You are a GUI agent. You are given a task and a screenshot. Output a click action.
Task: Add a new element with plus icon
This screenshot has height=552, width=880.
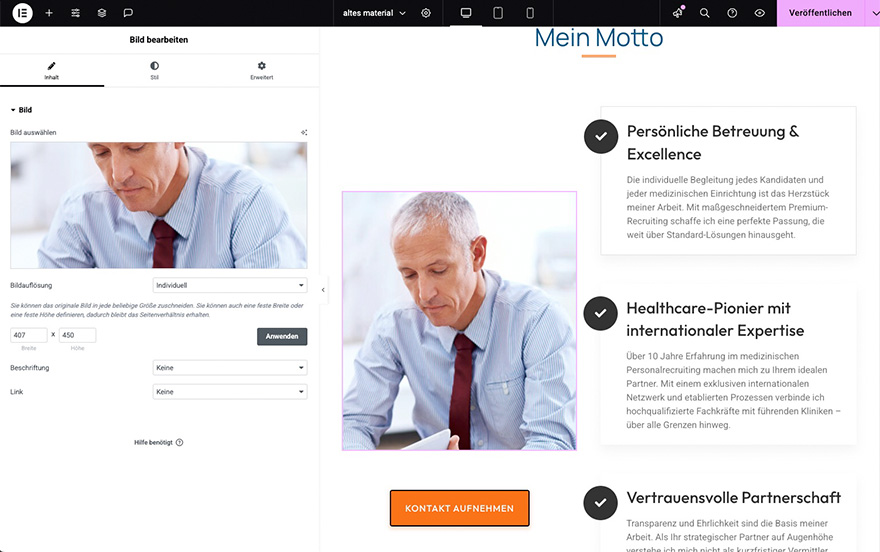click(49, 12)
